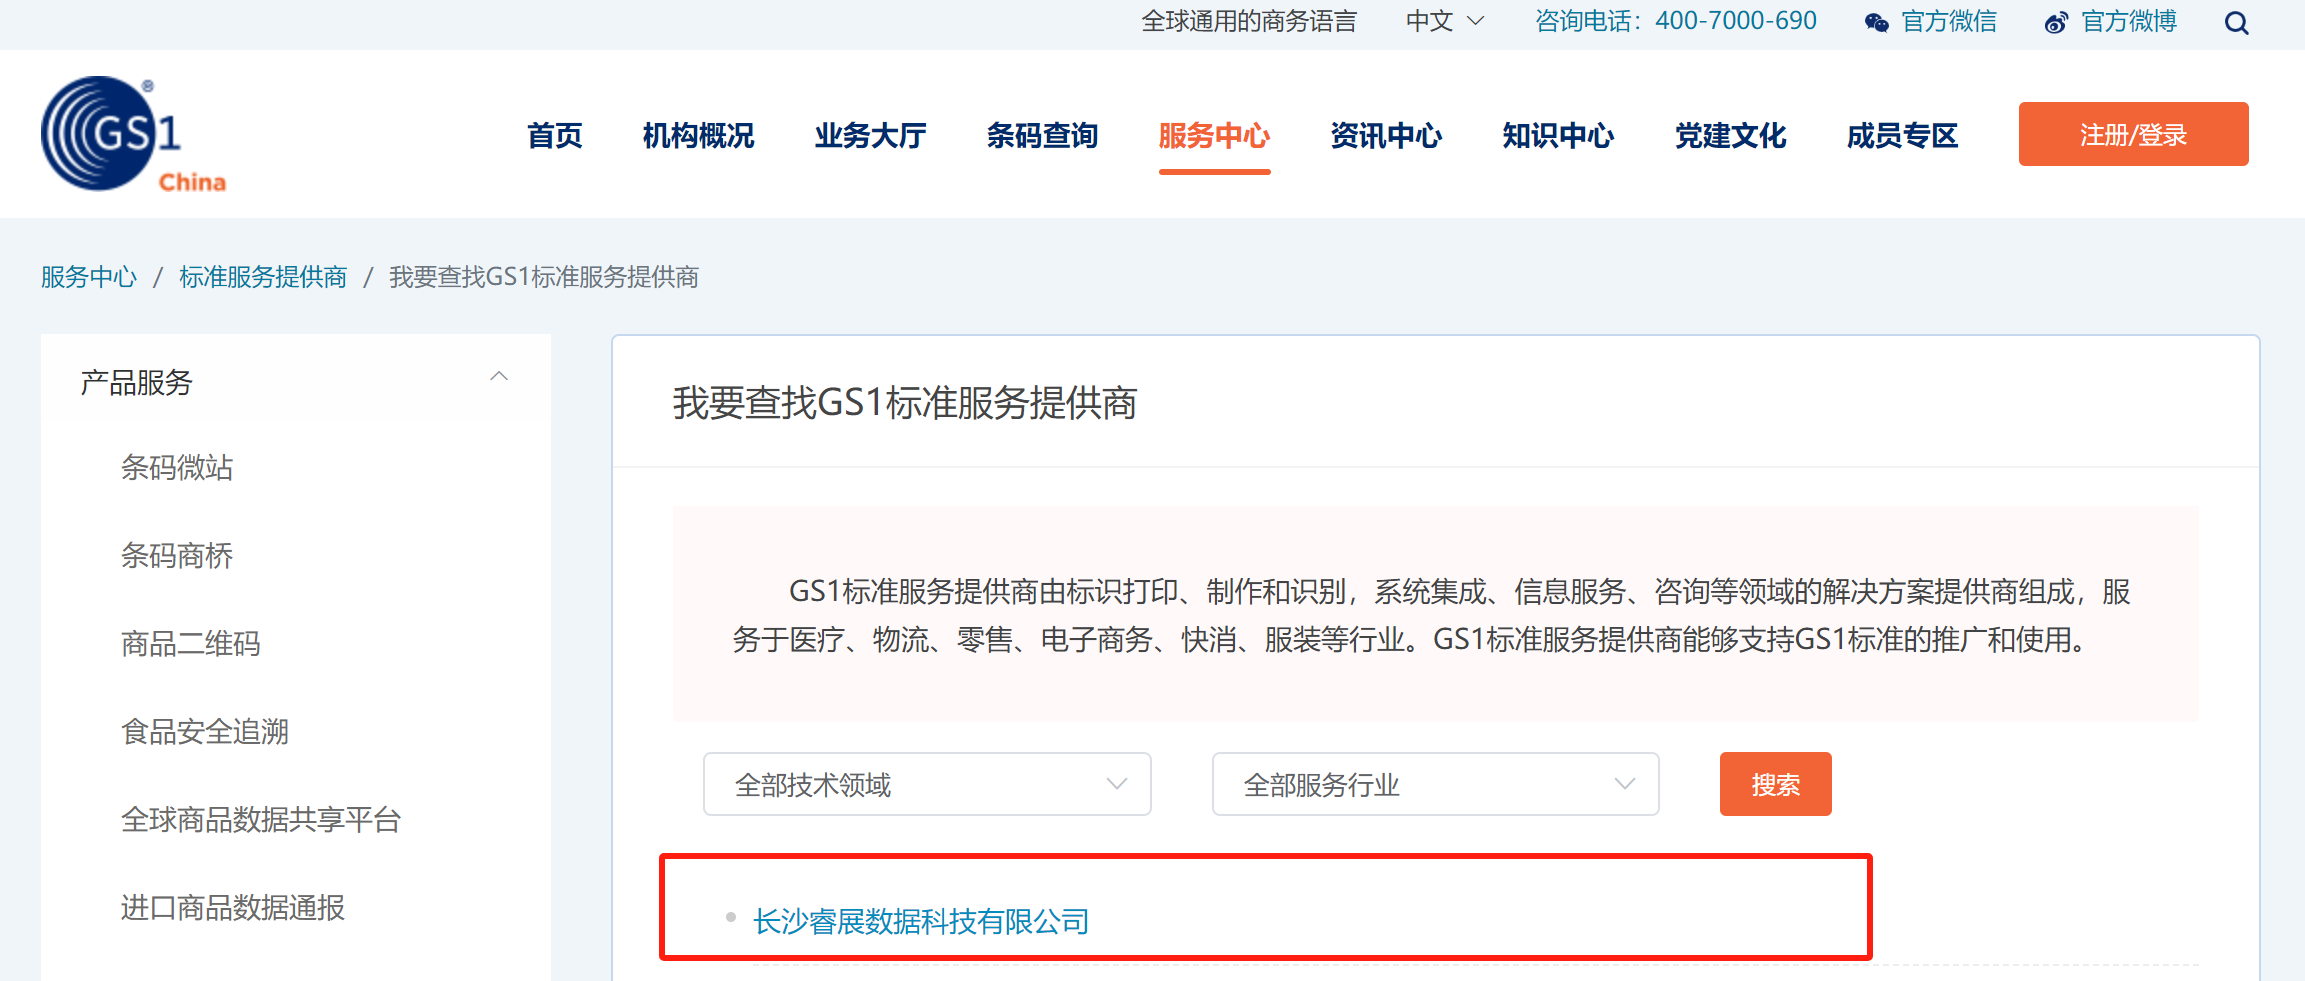Click 标准服务提供商 breadcrumb link
This screenshot has width=2305, height=981.
pos(263,277)
